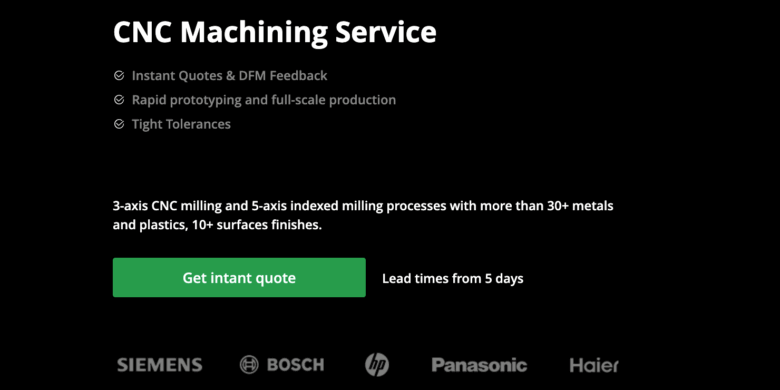Screen dimensions: 780x390
Task: Click the CNC Machining Service heading
Action: coord(275,32)
